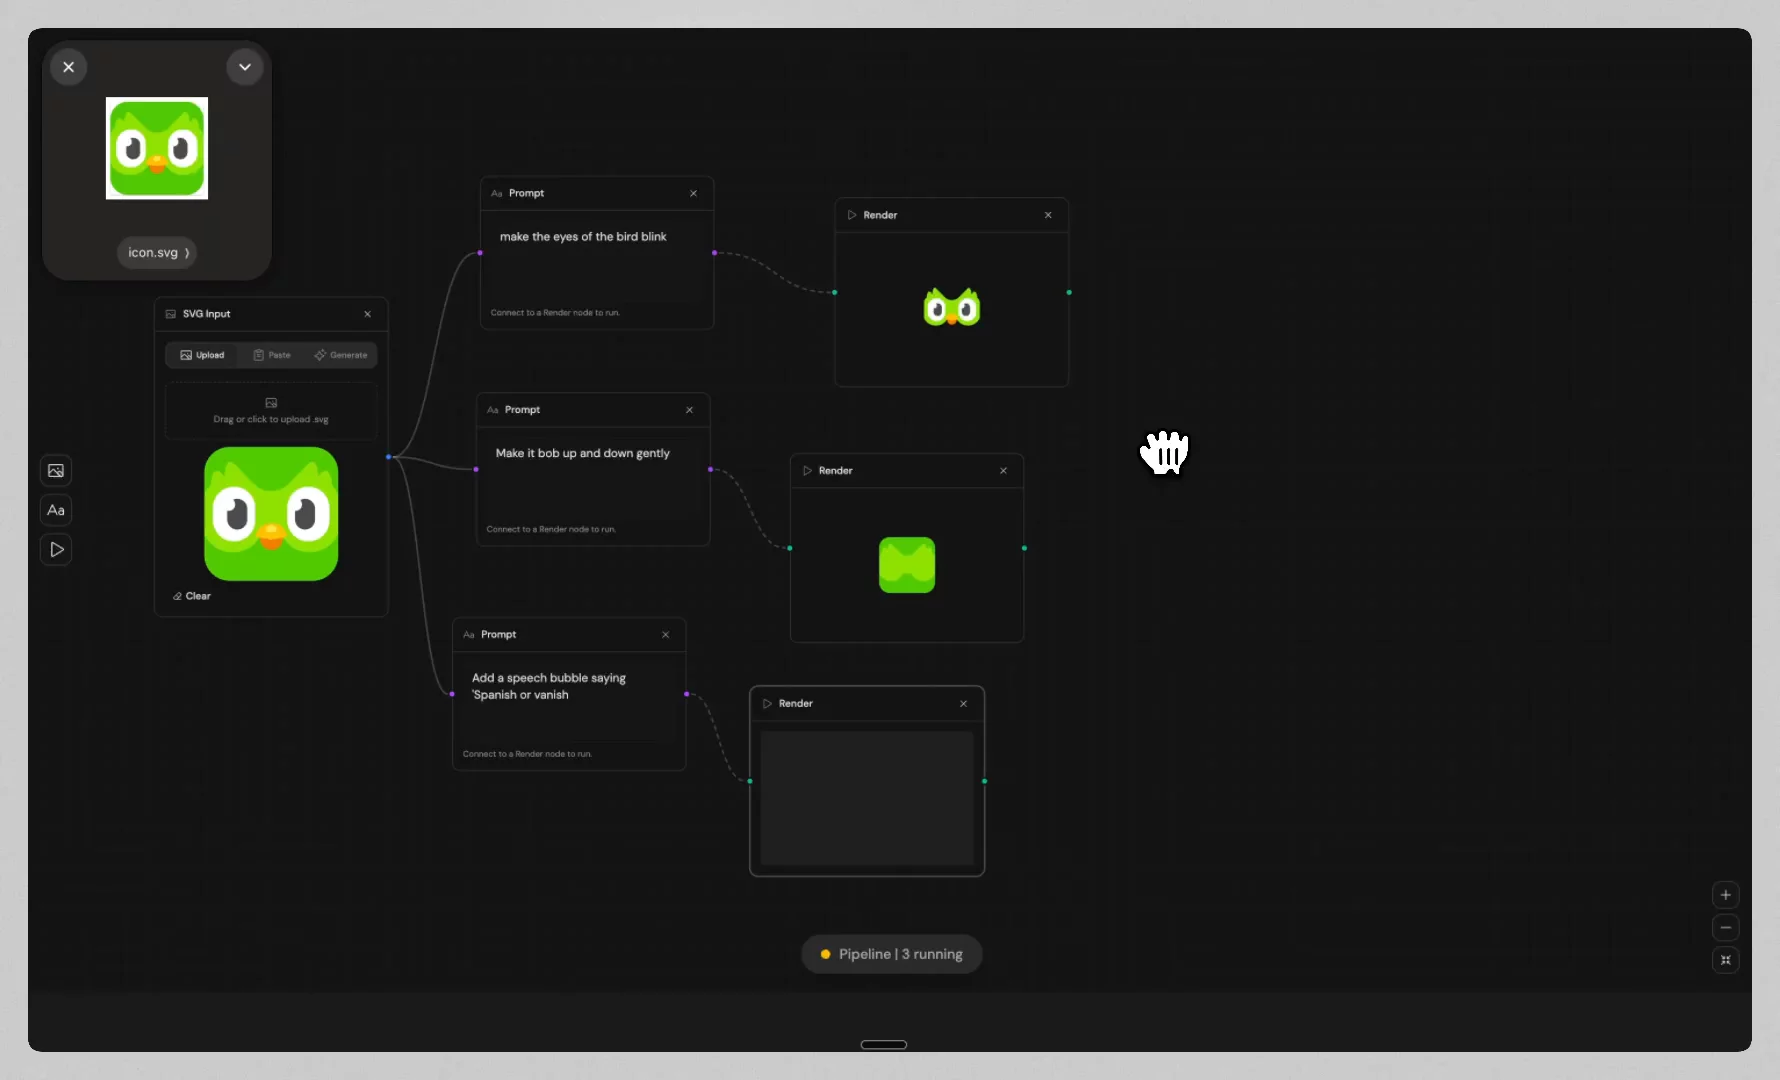Click the fit-to-view icon near the zoom controls
The image size is (1780, 1080).
[x=1725, y=960]
